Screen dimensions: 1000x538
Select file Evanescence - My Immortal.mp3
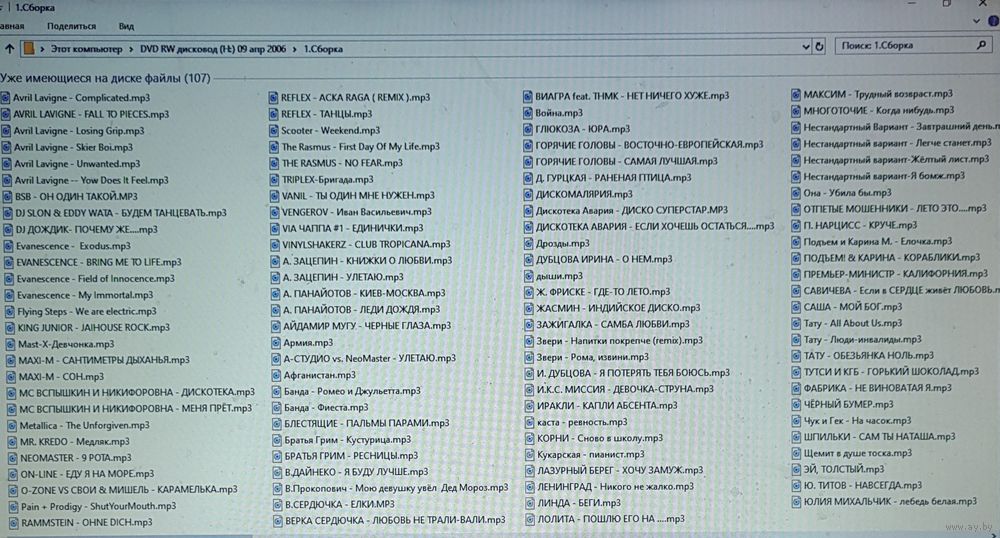pos(80,295)
